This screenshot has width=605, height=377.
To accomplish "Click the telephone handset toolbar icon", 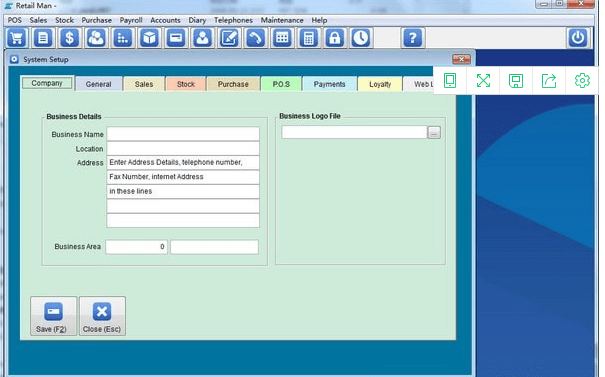I will pyautogui.click(x=255, y=38).
